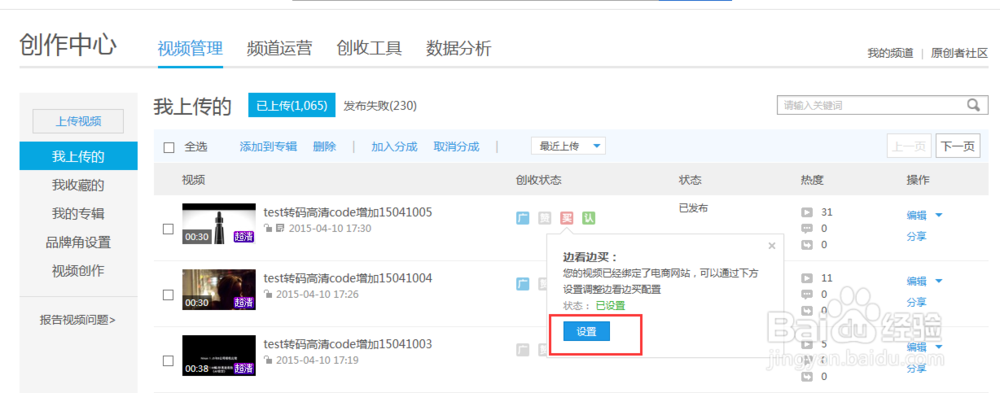This screenshot has height=393, width=1000.
Task: Check the box for video 15041005
Action: [168, 229]
